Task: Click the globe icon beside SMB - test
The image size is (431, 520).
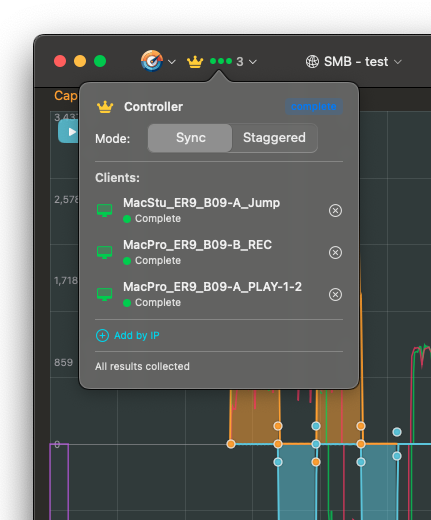Action: click(312, 62)
